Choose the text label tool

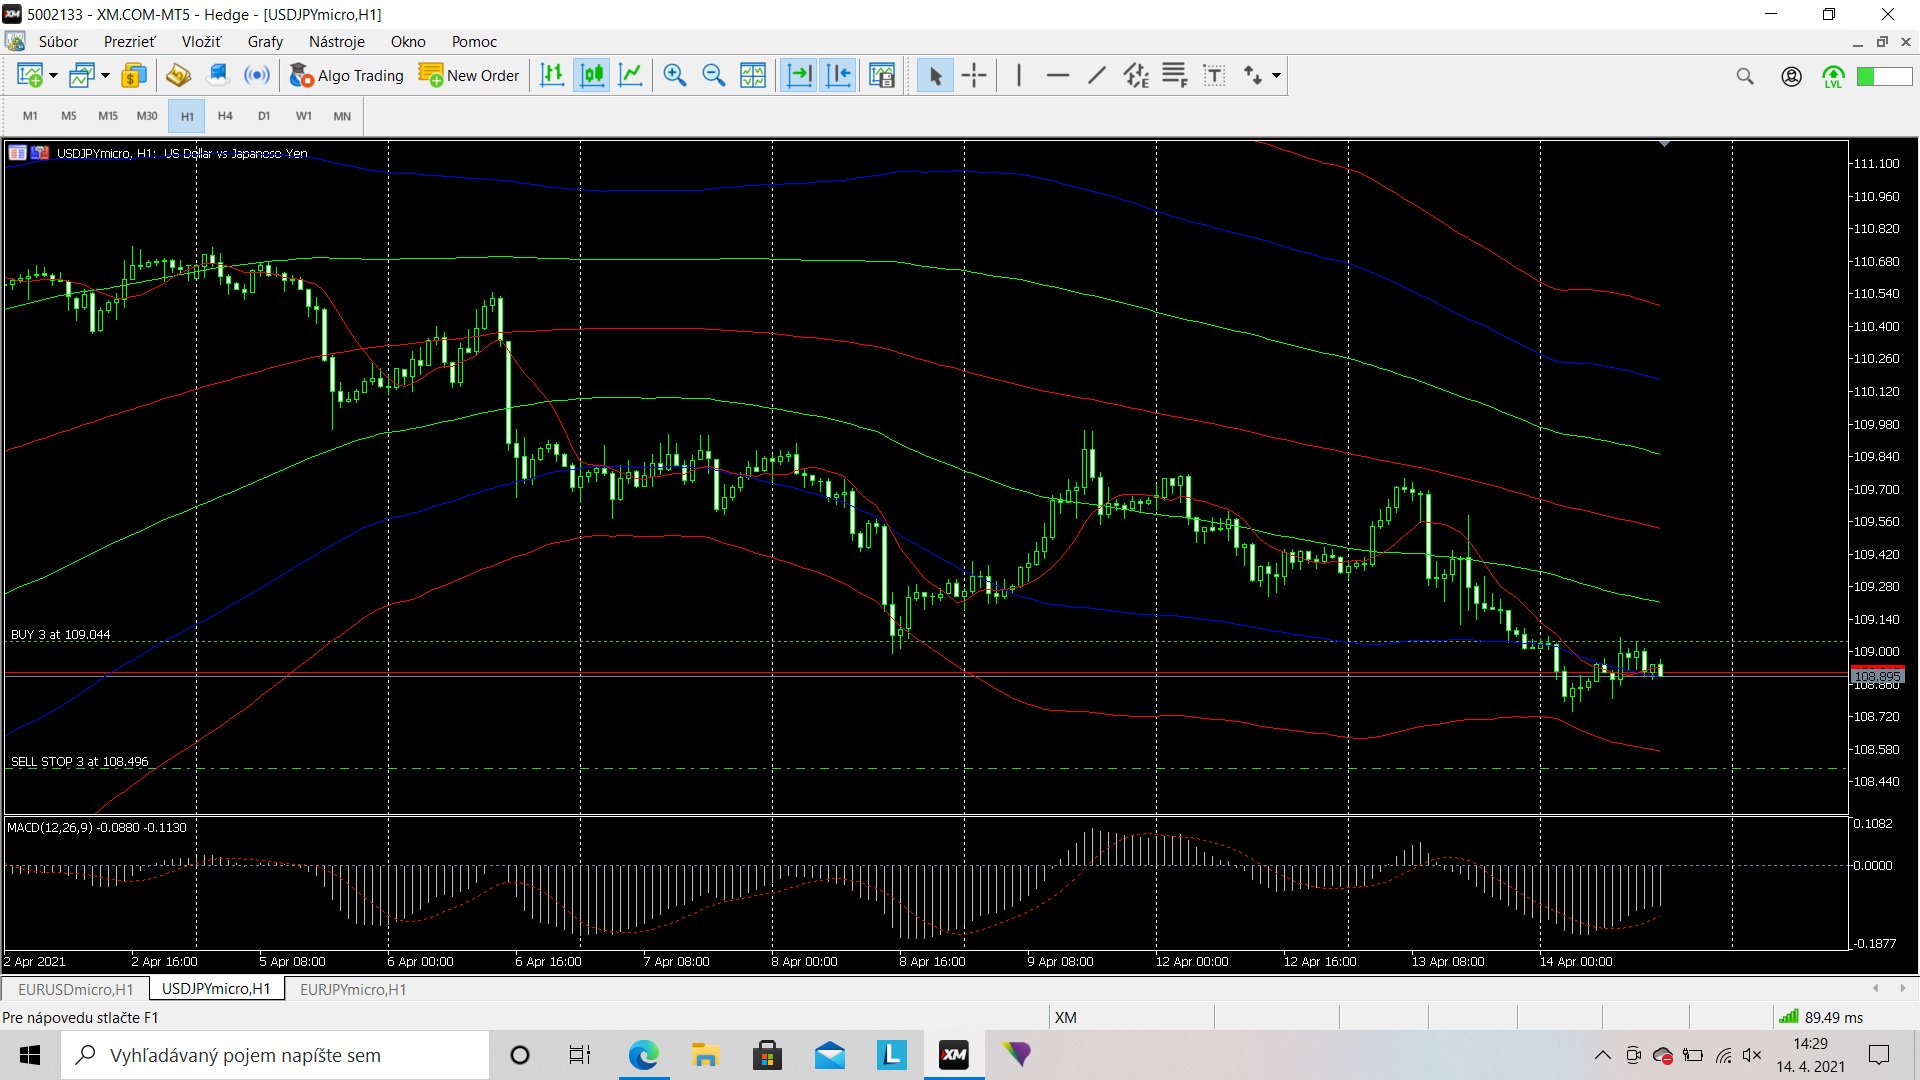click(1214, 75)
